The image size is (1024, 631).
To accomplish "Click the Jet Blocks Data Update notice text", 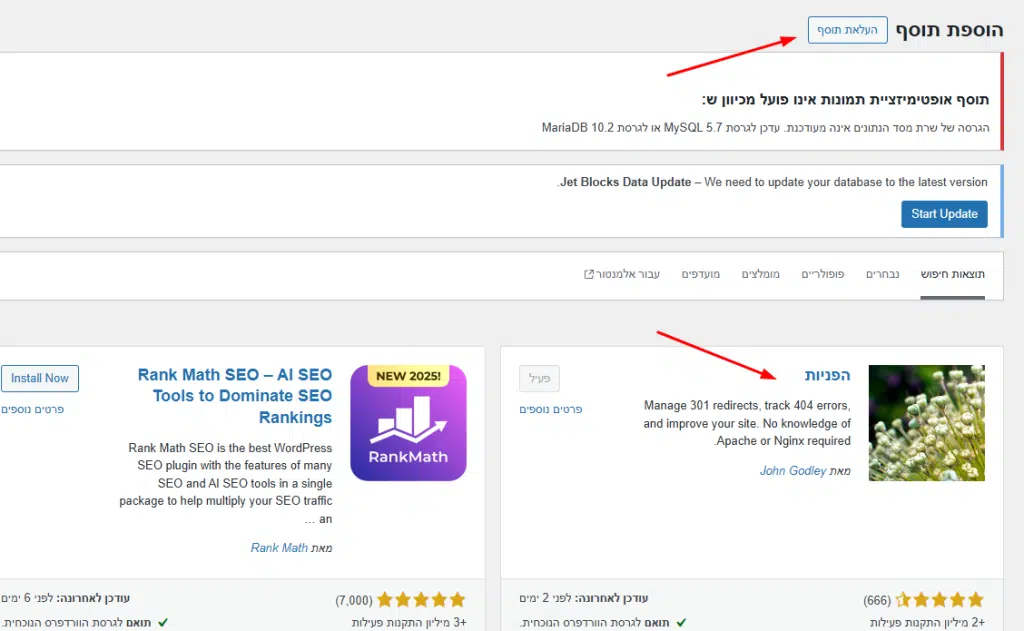I will click(x=773, y=182).
